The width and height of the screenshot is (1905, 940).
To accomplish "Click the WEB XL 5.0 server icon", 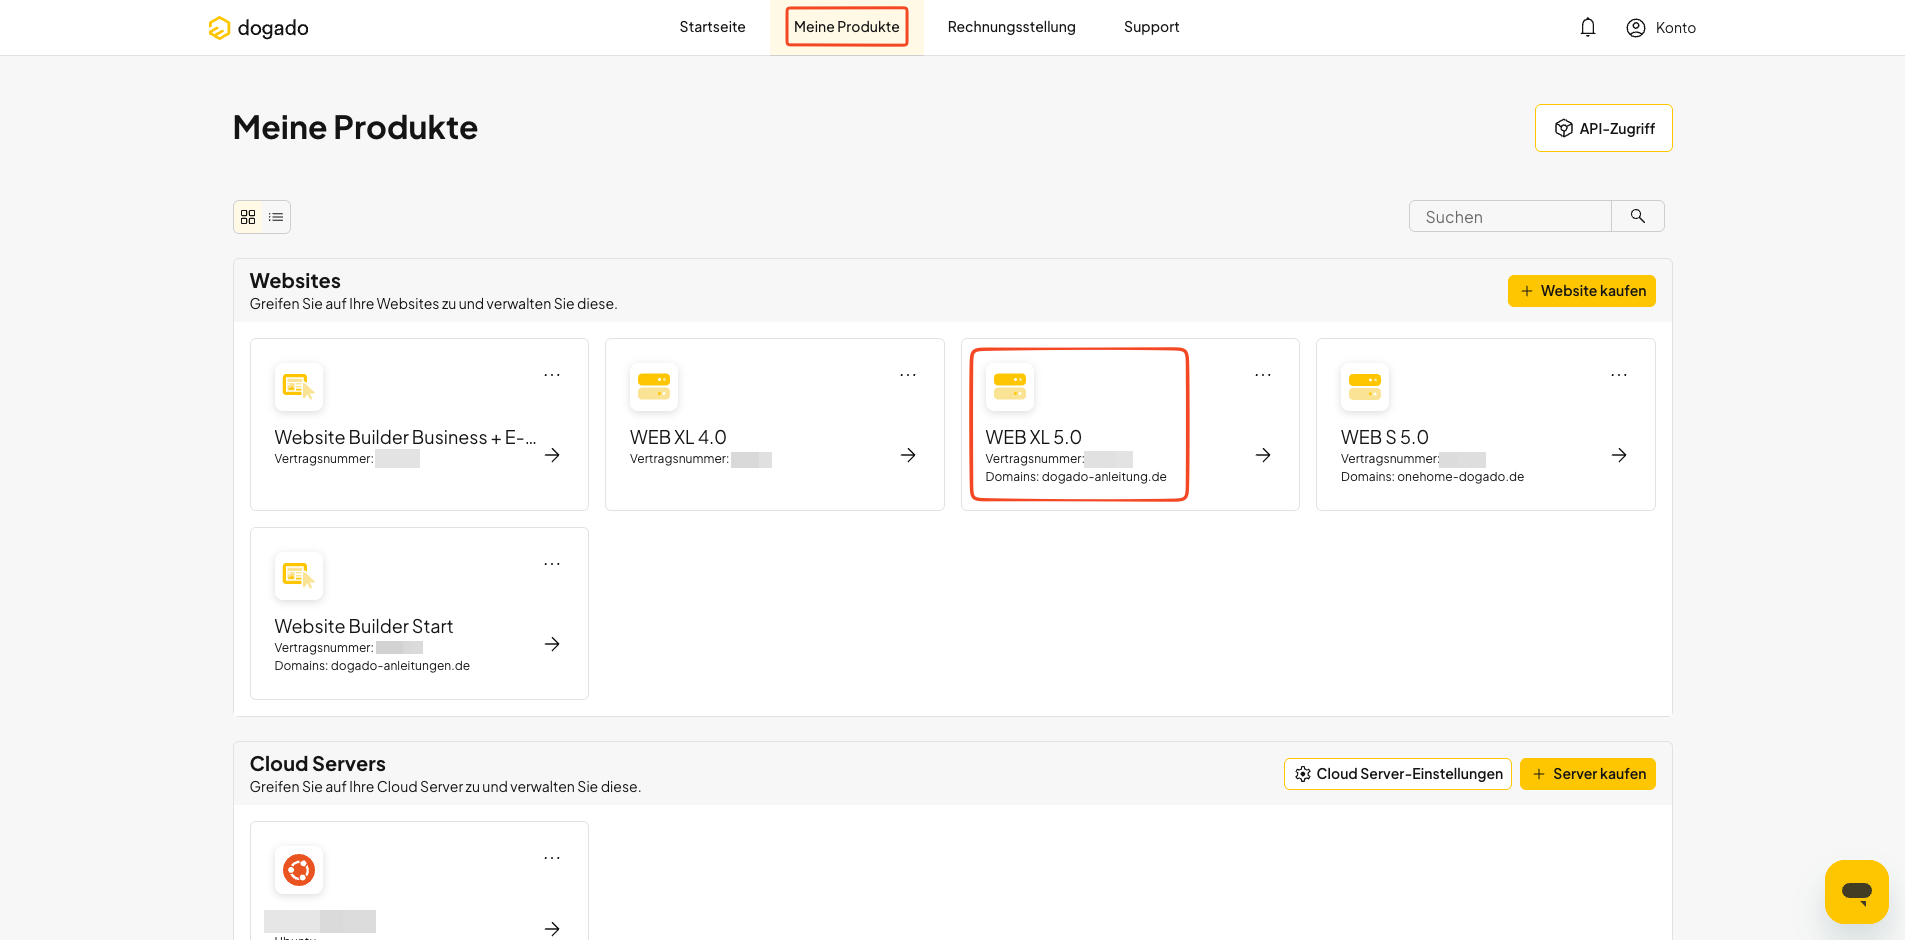I will 1010,387.
